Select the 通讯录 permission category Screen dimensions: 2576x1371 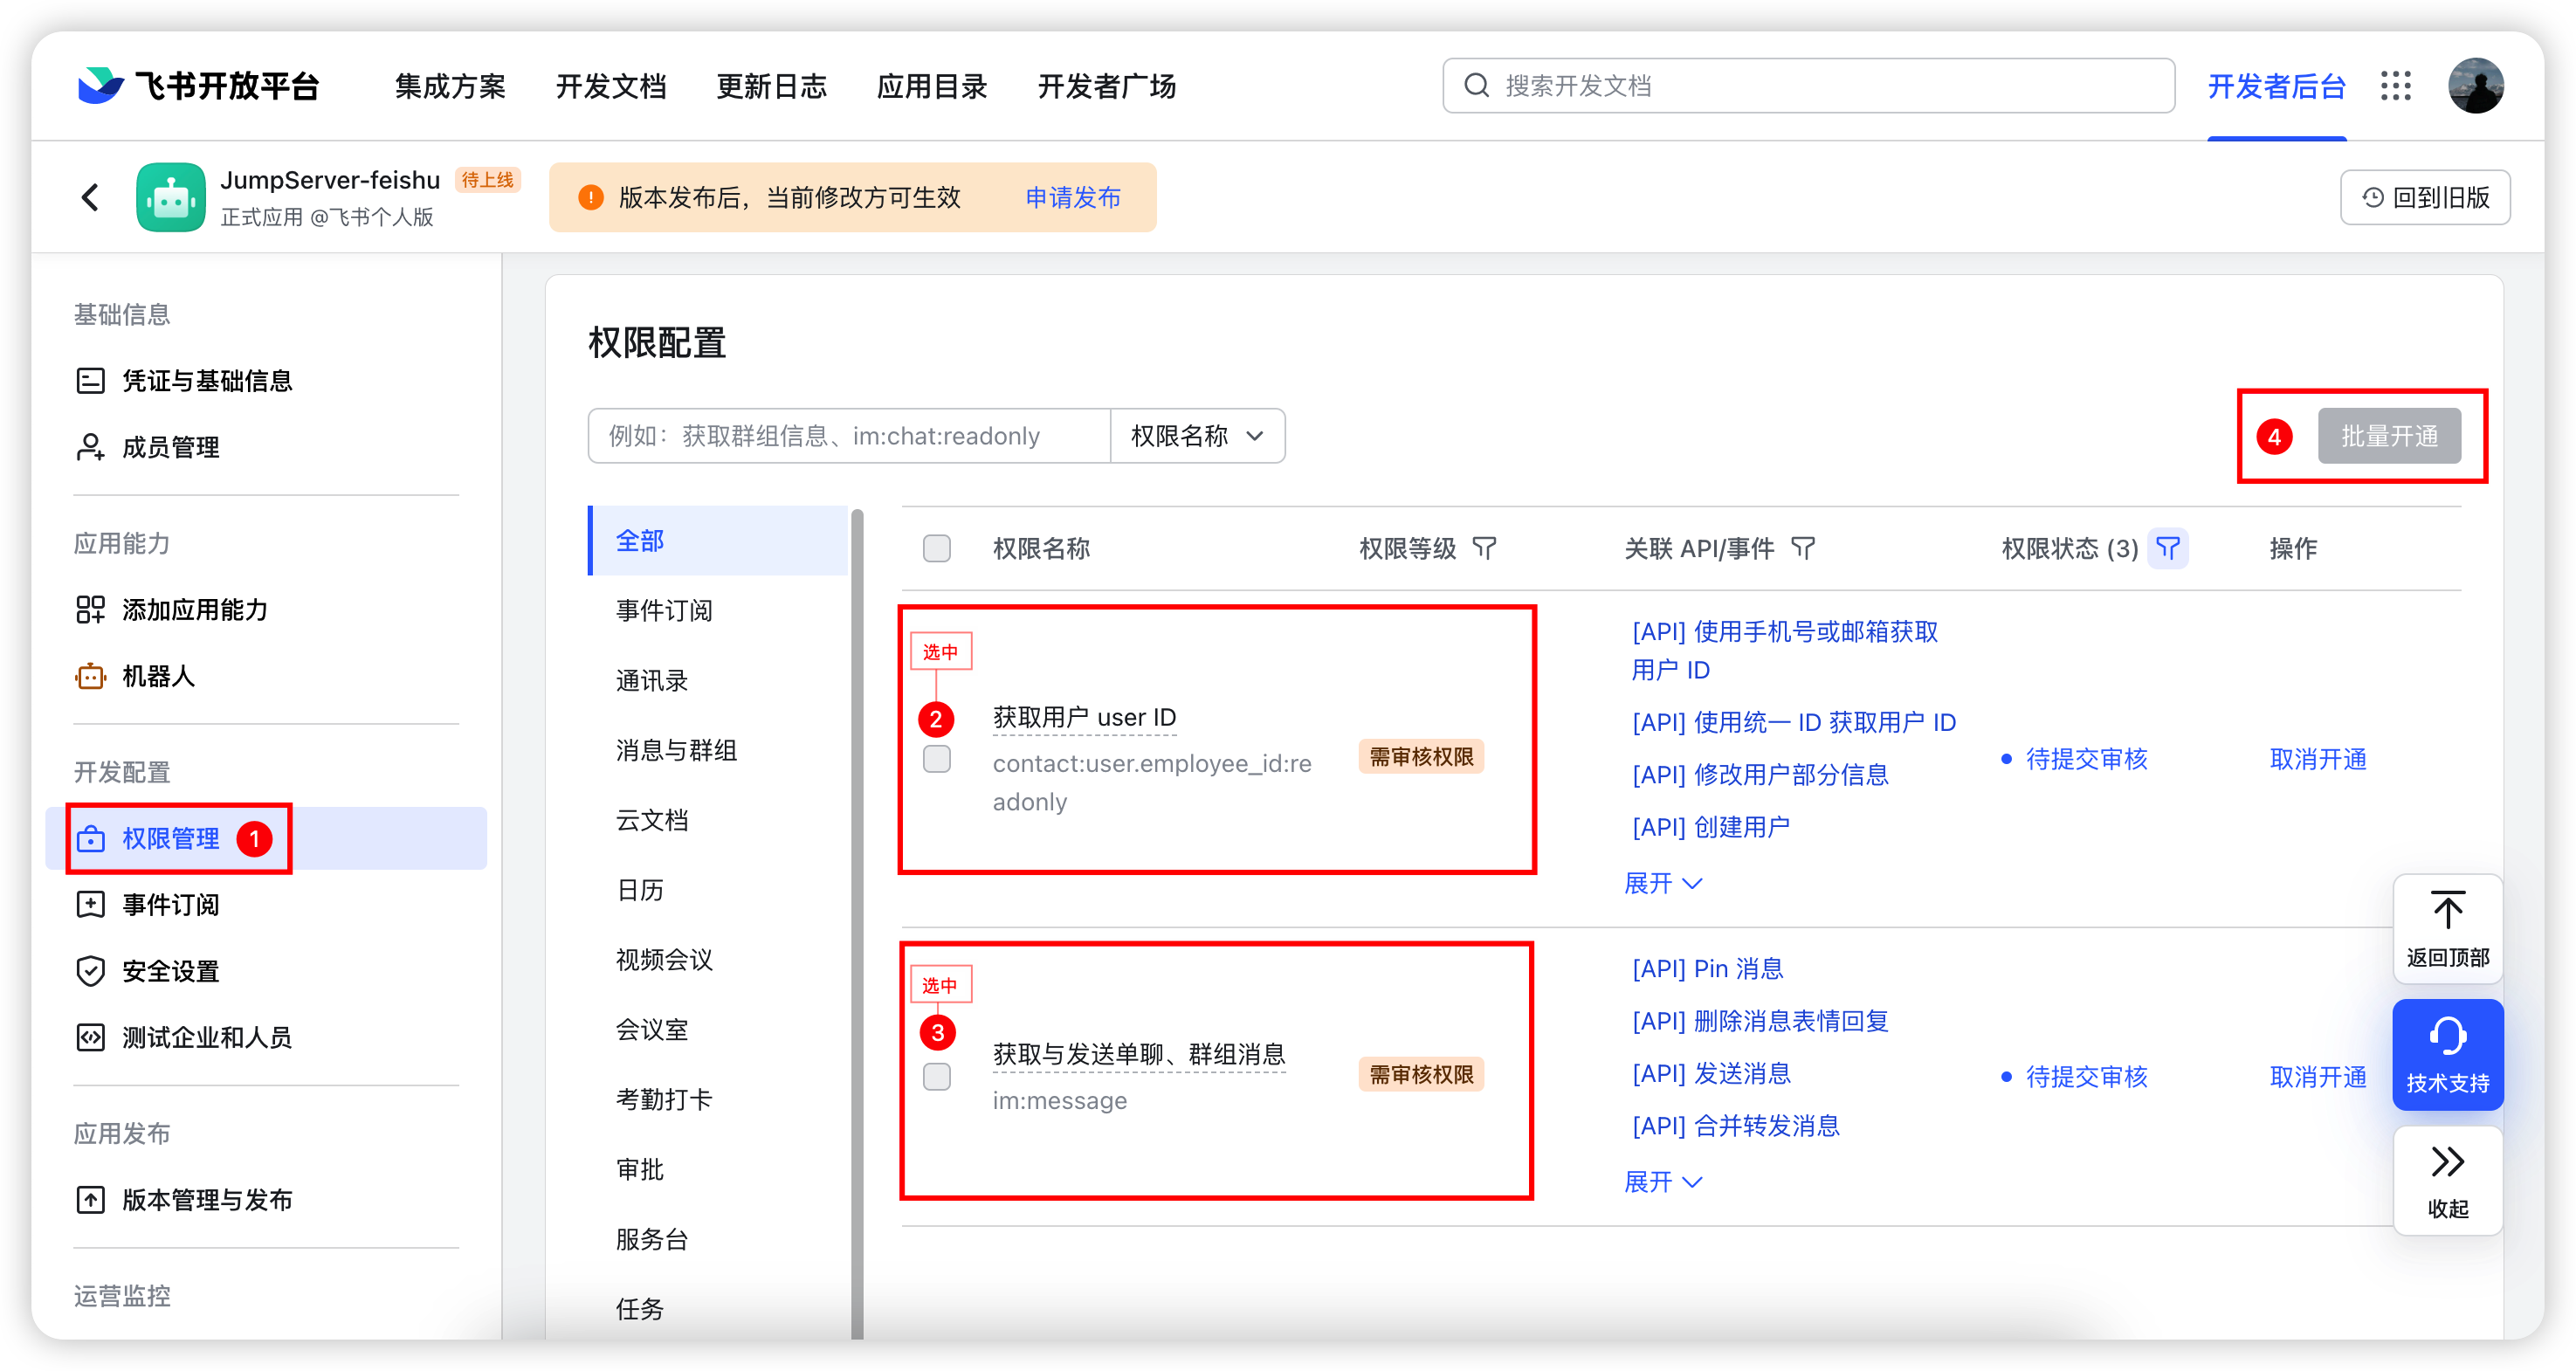coord(652,680)
